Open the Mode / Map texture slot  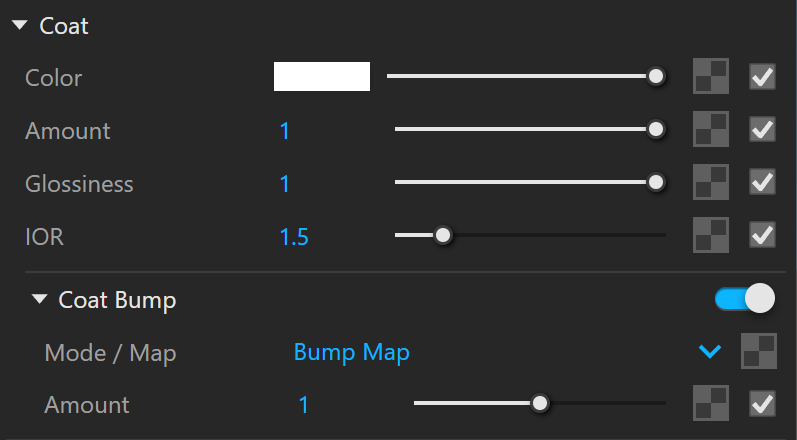point(758,351)
